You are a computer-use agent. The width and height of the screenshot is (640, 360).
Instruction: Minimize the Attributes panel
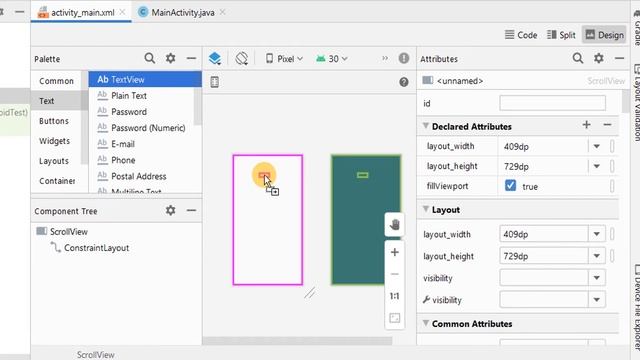619,58
